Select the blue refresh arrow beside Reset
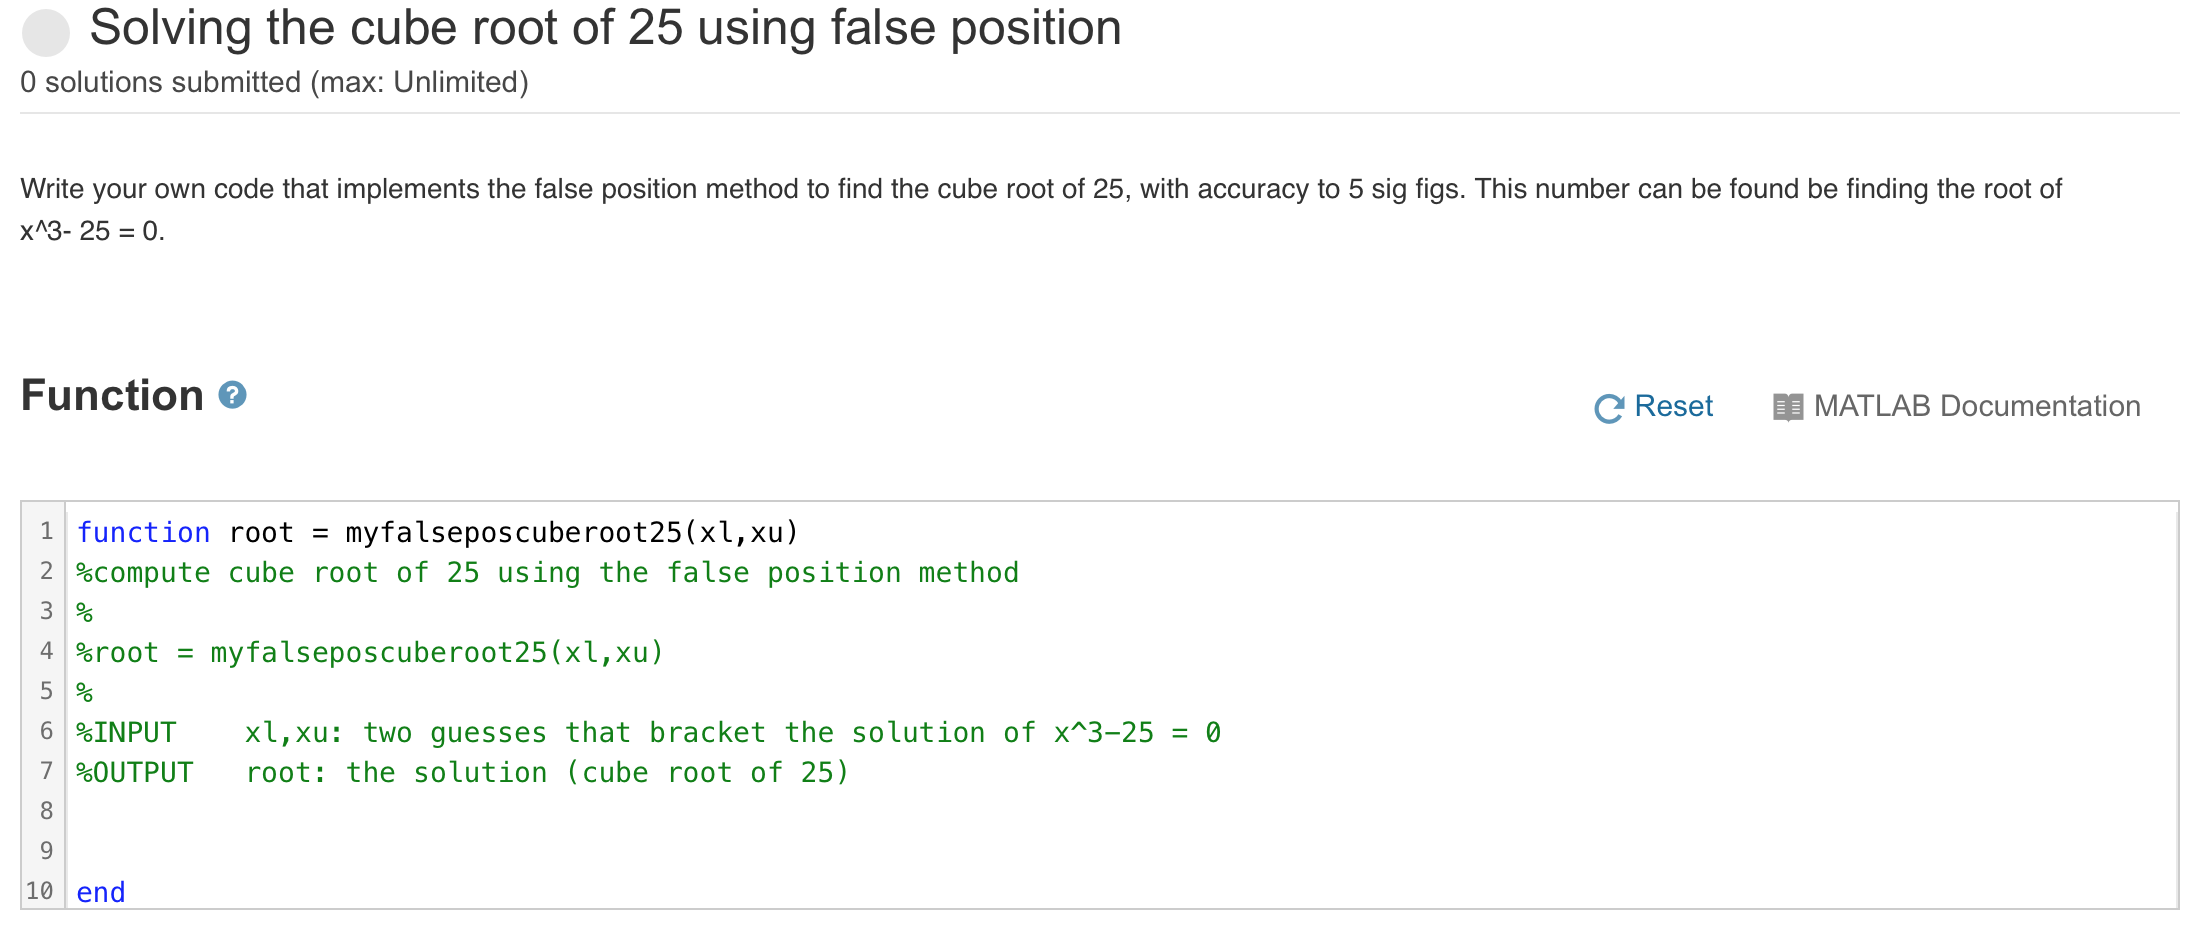Screen dimensions: 2200x932 pyautogui.click(x=1608, y=407)
